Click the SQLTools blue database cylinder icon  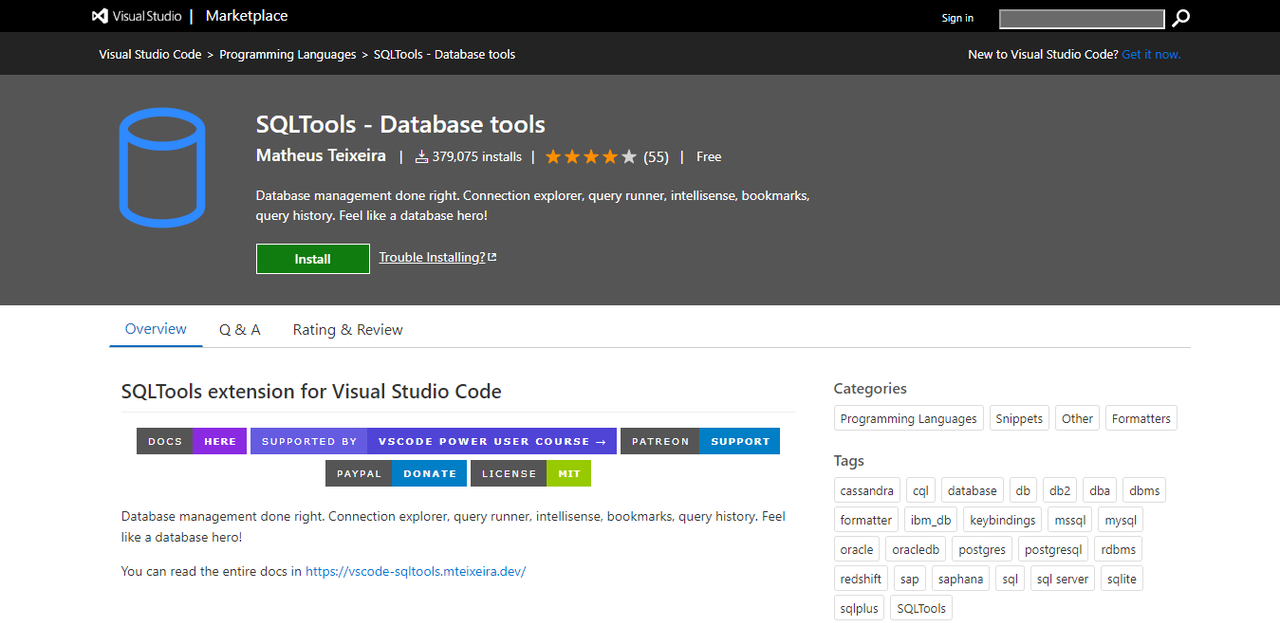[x=162, y=166]
